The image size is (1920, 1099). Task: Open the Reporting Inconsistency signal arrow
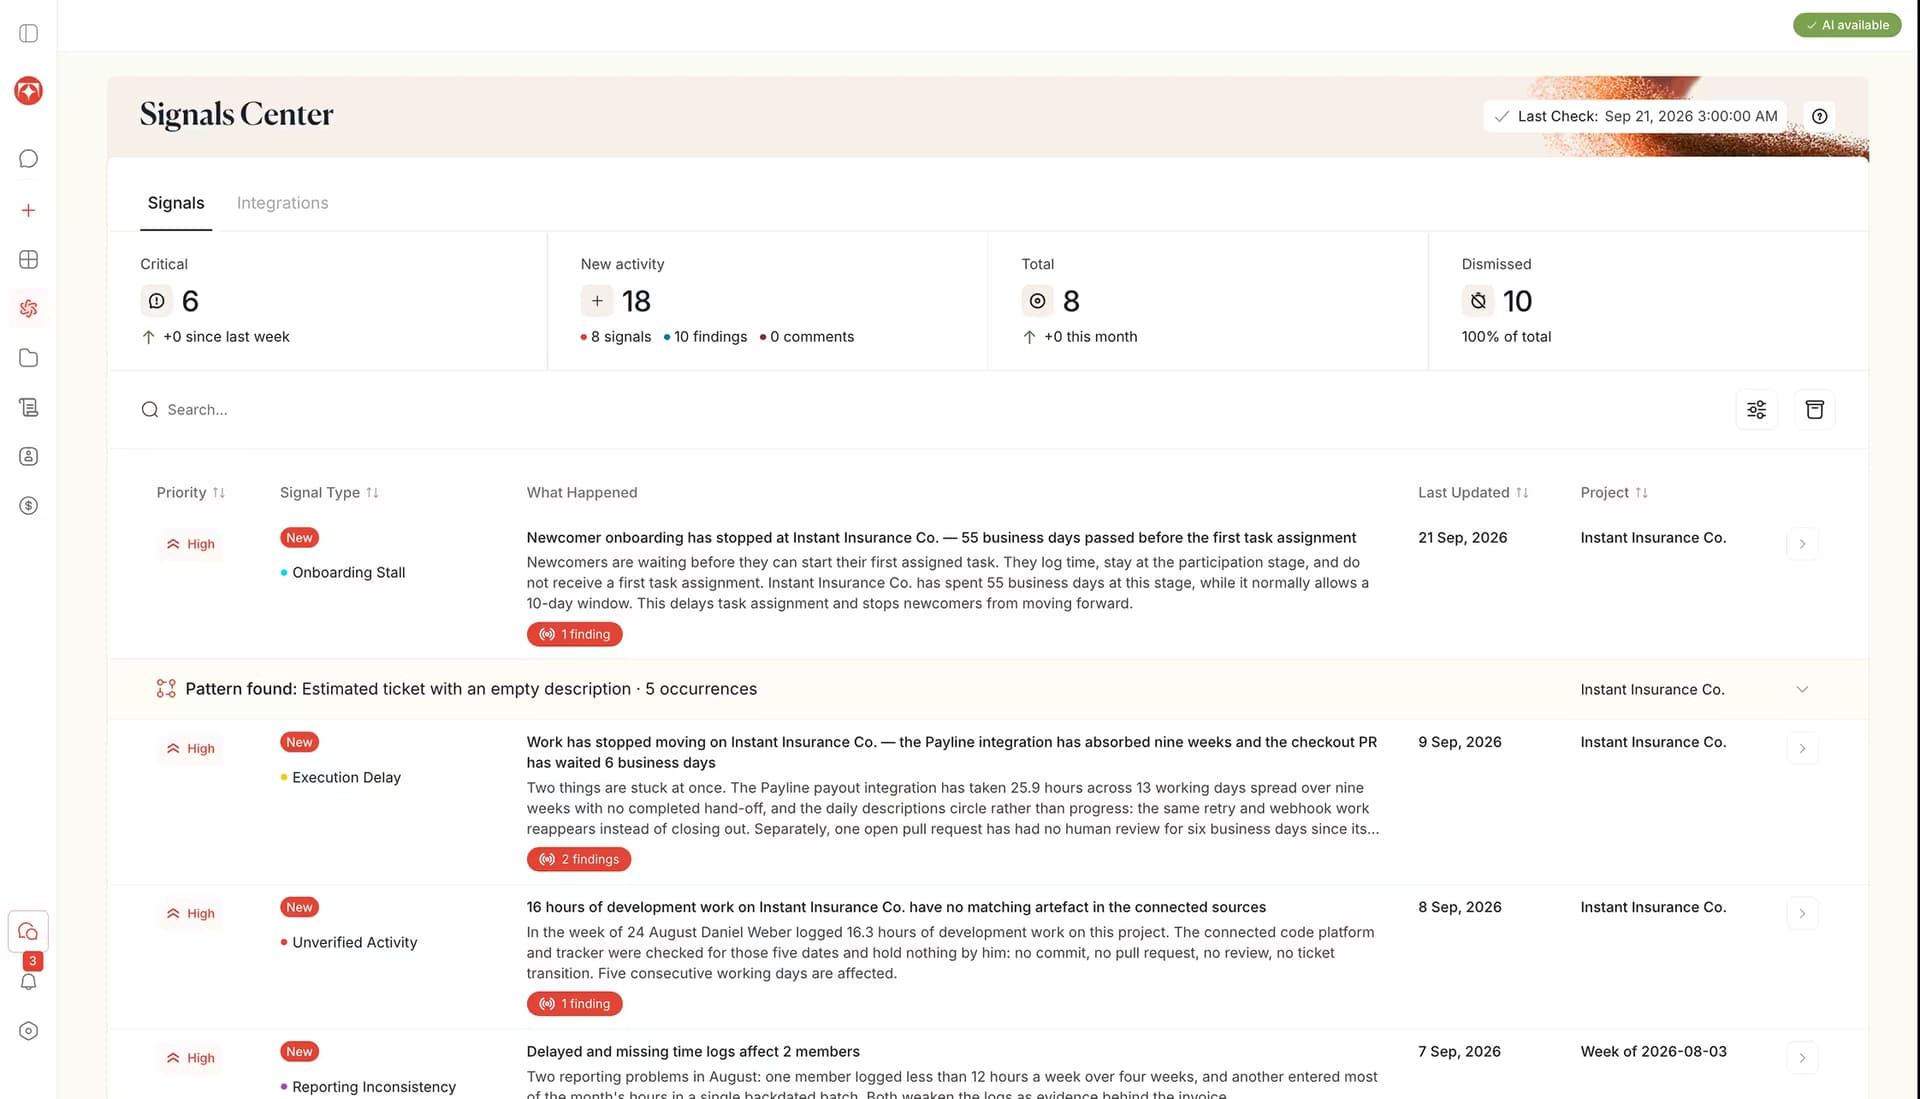pos(1802,1058)
